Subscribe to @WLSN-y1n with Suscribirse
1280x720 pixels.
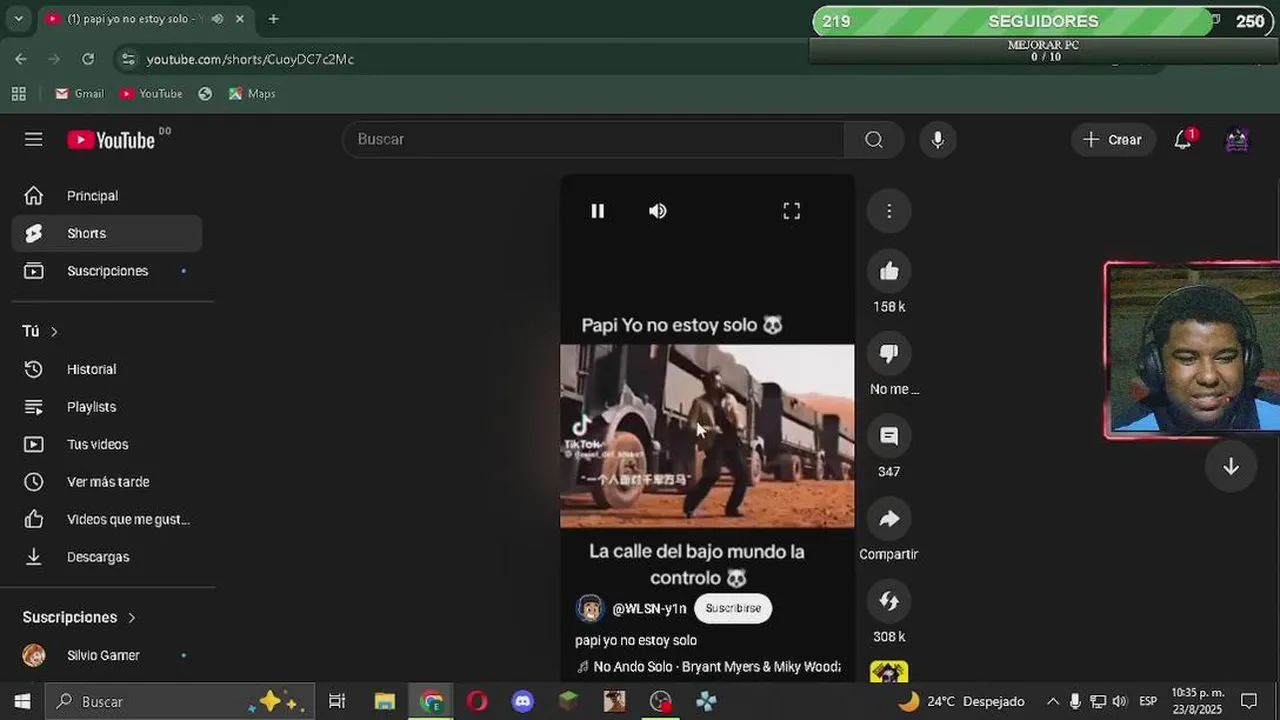click(x=733, y=608)
